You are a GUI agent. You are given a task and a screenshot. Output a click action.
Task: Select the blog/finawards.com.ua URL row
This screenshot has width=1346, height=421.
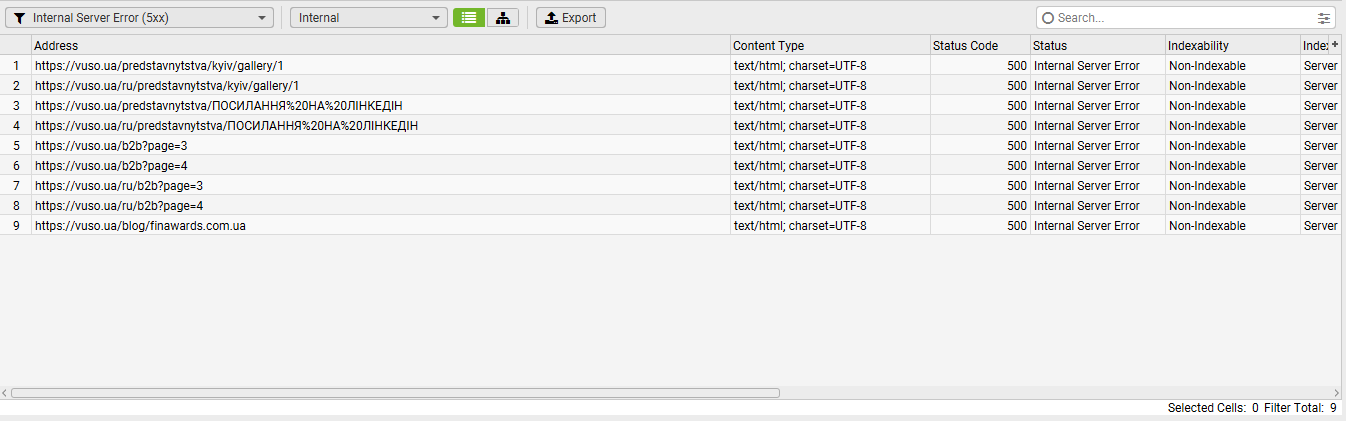click(141, 226)
